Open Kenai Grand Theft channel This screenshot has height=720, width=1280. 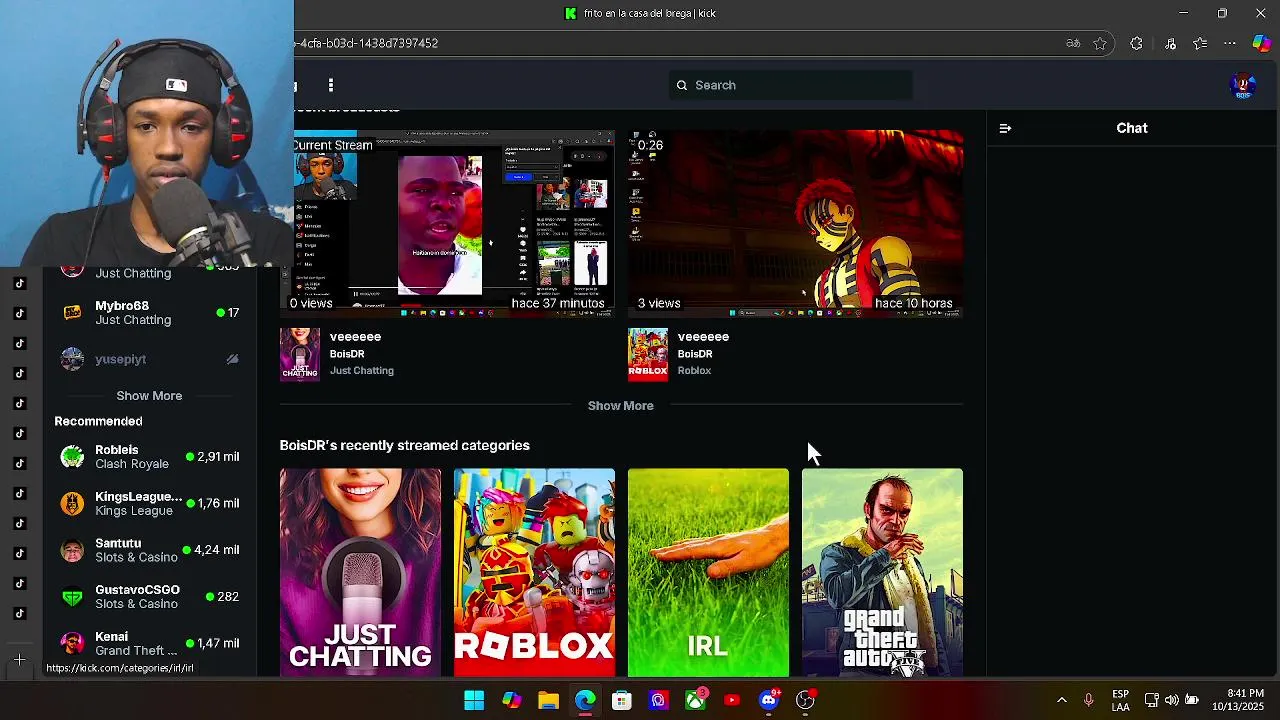(x=149, y=643)
